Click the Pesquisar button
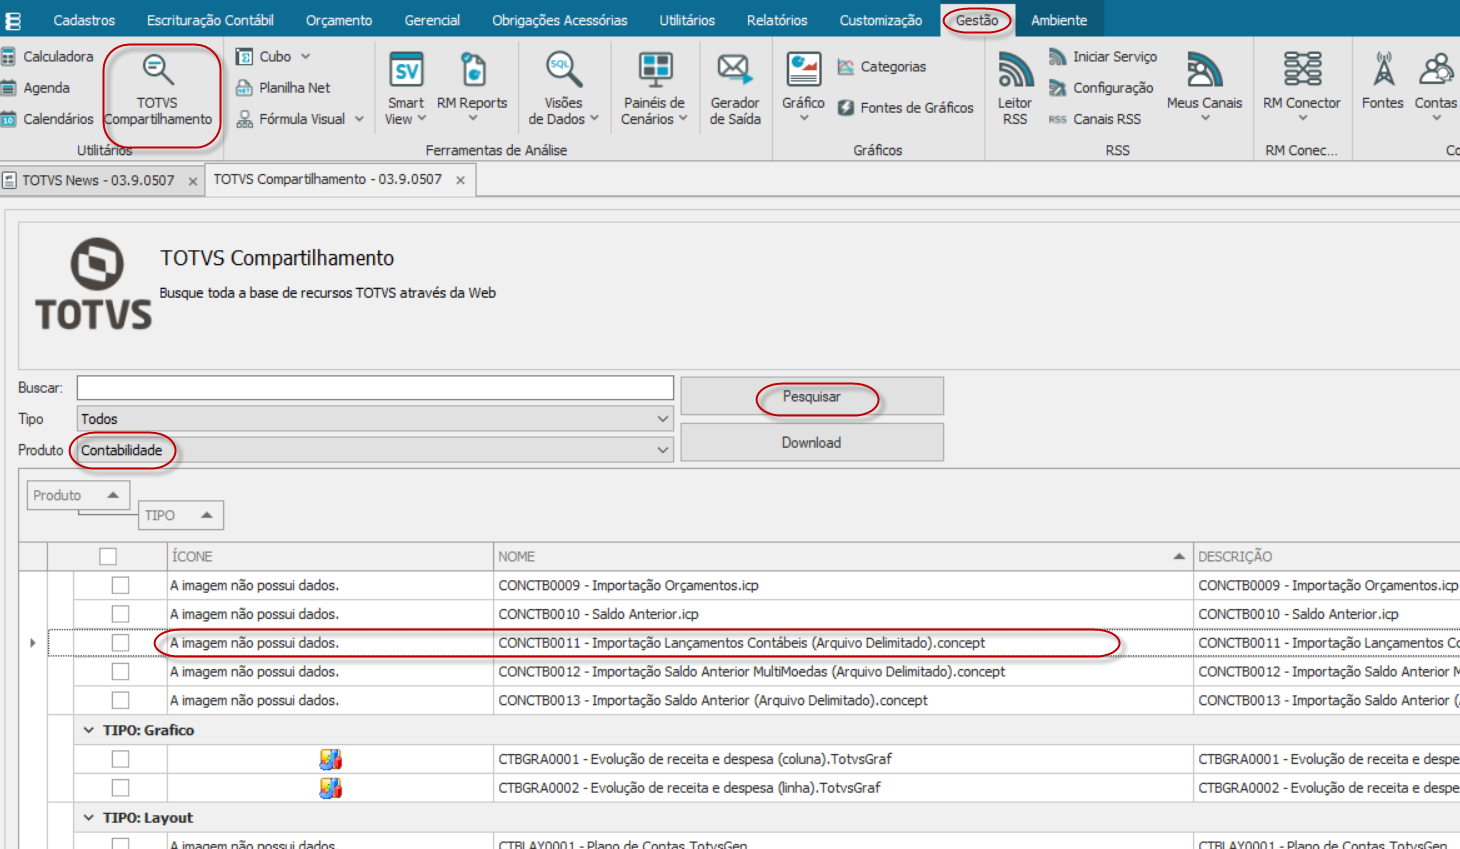 pyautogui.click(x=812, y=396)
